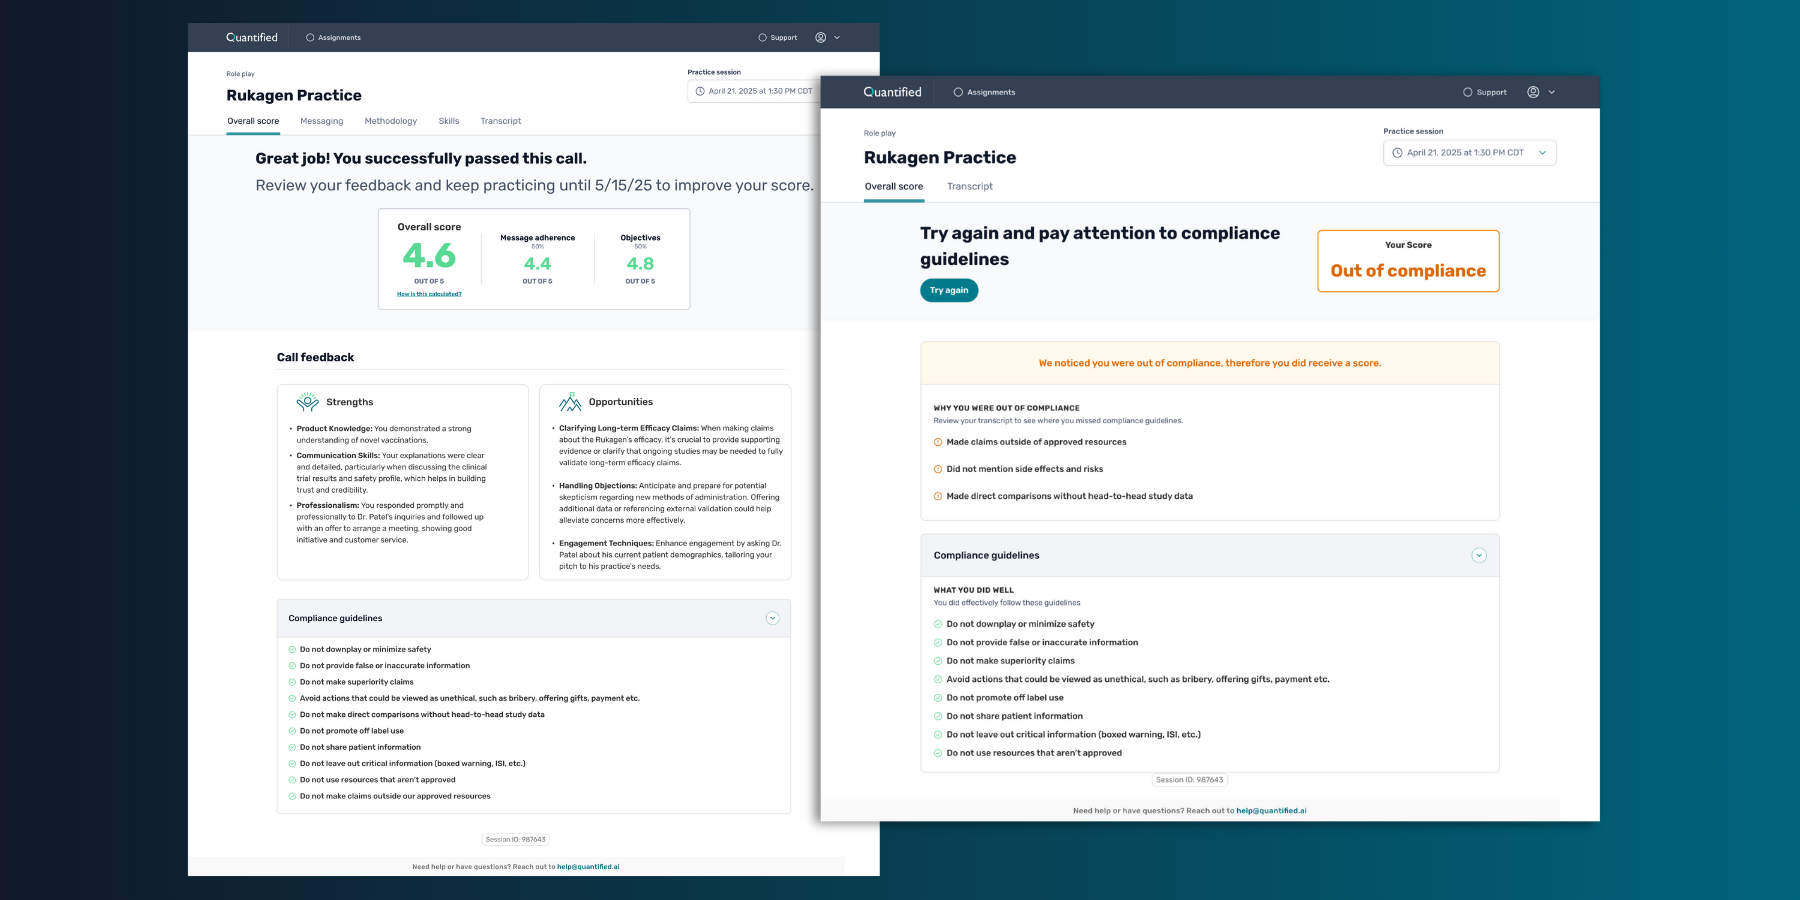Select Overall score tab in left window
This screenshot has height=900, width=1800.
coord(253,121)
